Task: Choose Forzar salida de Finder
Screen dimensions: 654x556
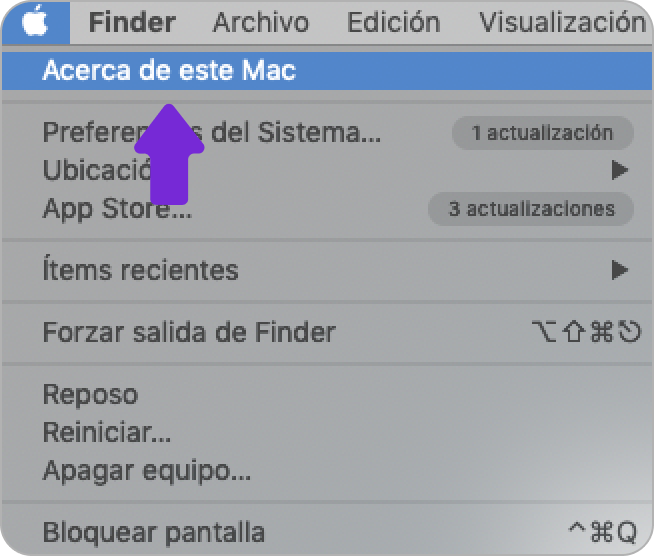Action: (x=189, y=332)
